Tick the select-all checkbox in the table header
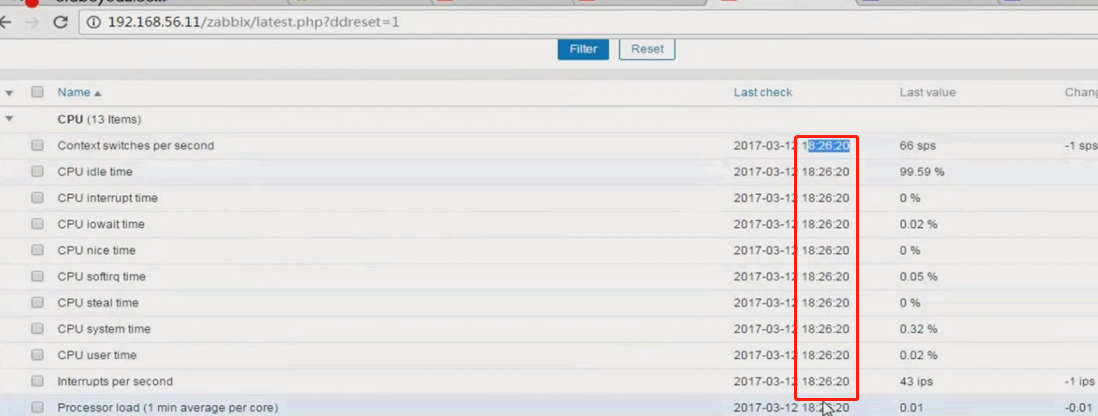Image resolution: width=1098 pixels, height=416 pixels. click(37, 92)
